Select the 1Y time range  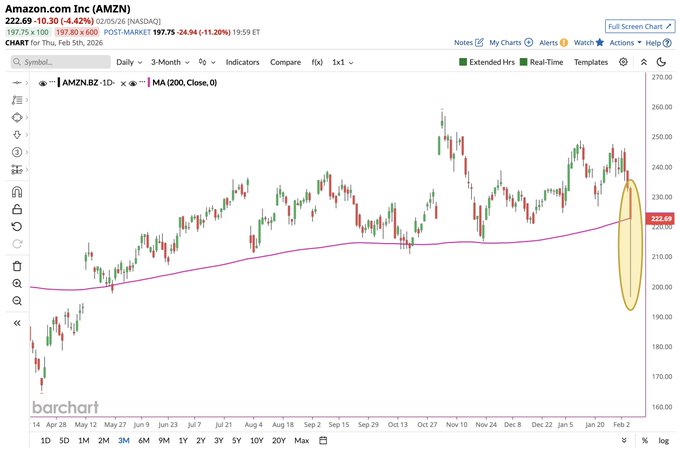[x=183, y=440]
